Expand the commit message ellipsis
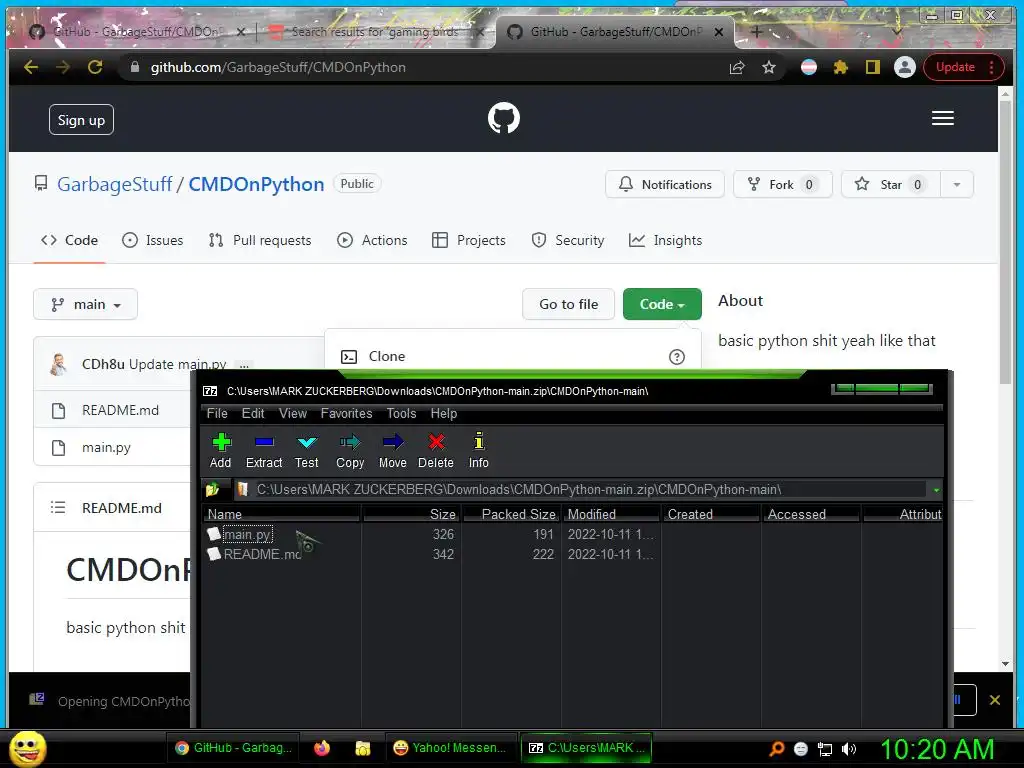 pos(244,365)
